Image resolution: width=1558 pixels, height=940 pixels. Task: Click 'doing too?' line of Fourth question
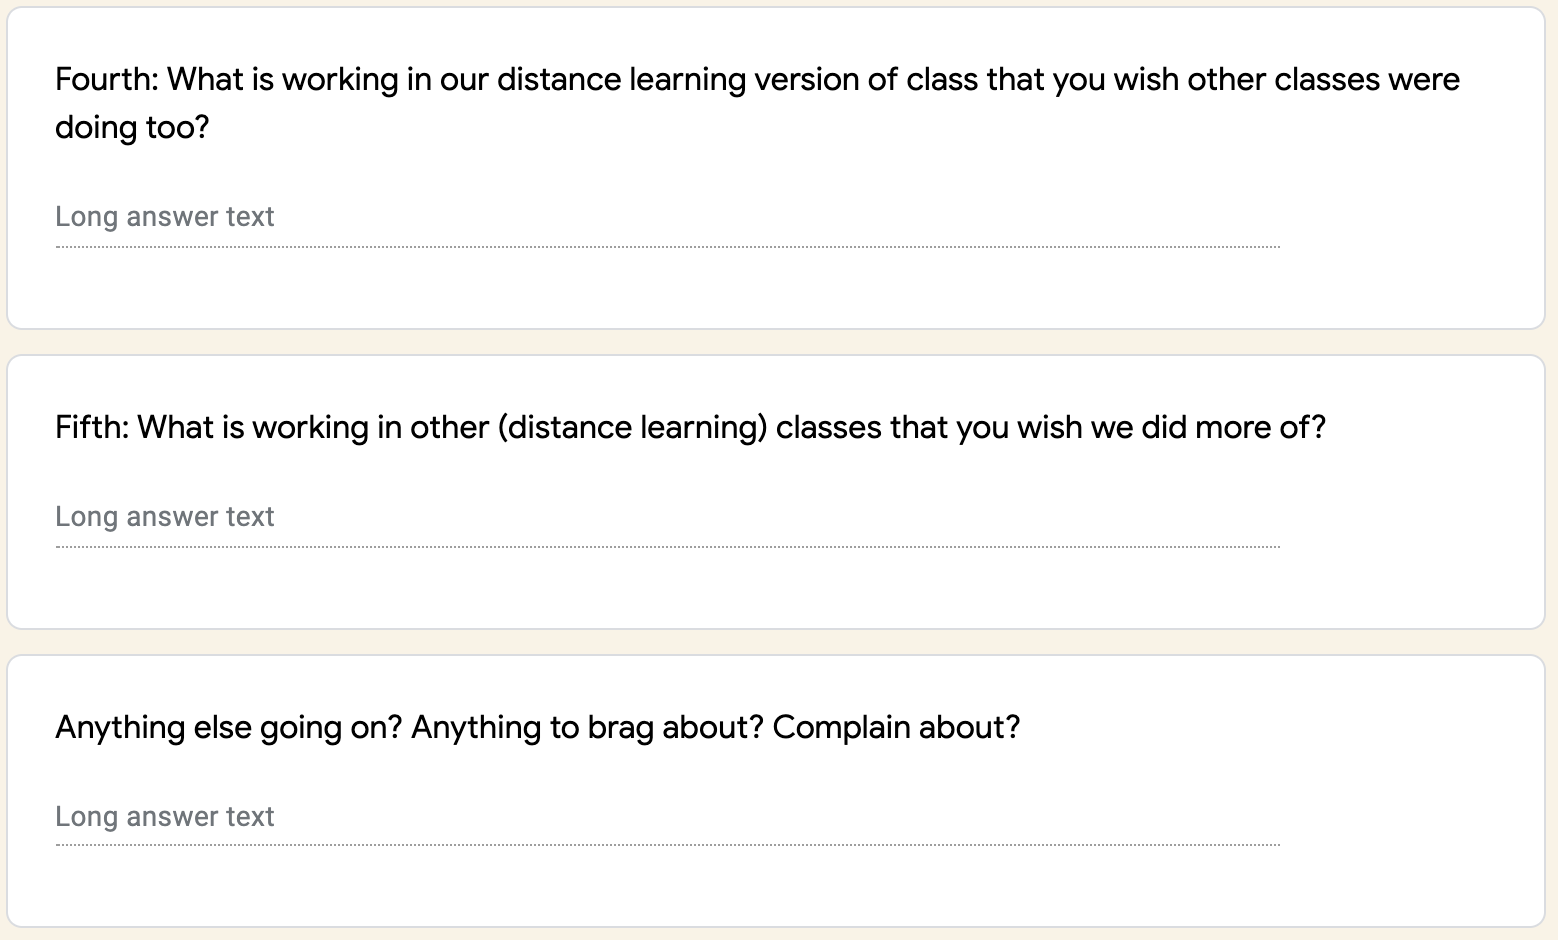point(132,128)
